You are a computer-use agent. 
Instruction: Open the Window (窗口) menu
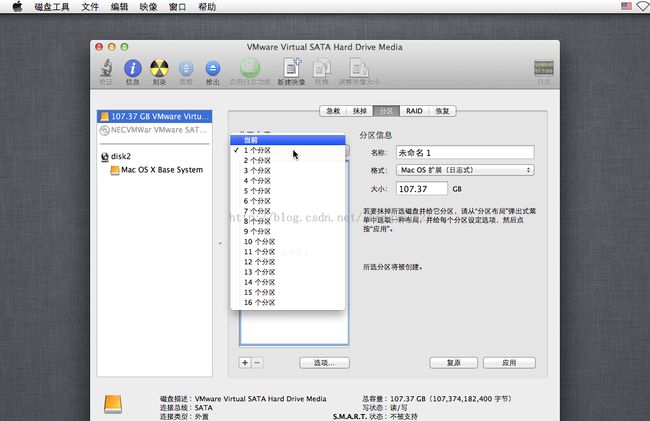pyautogui.click(x=177, y=7)
